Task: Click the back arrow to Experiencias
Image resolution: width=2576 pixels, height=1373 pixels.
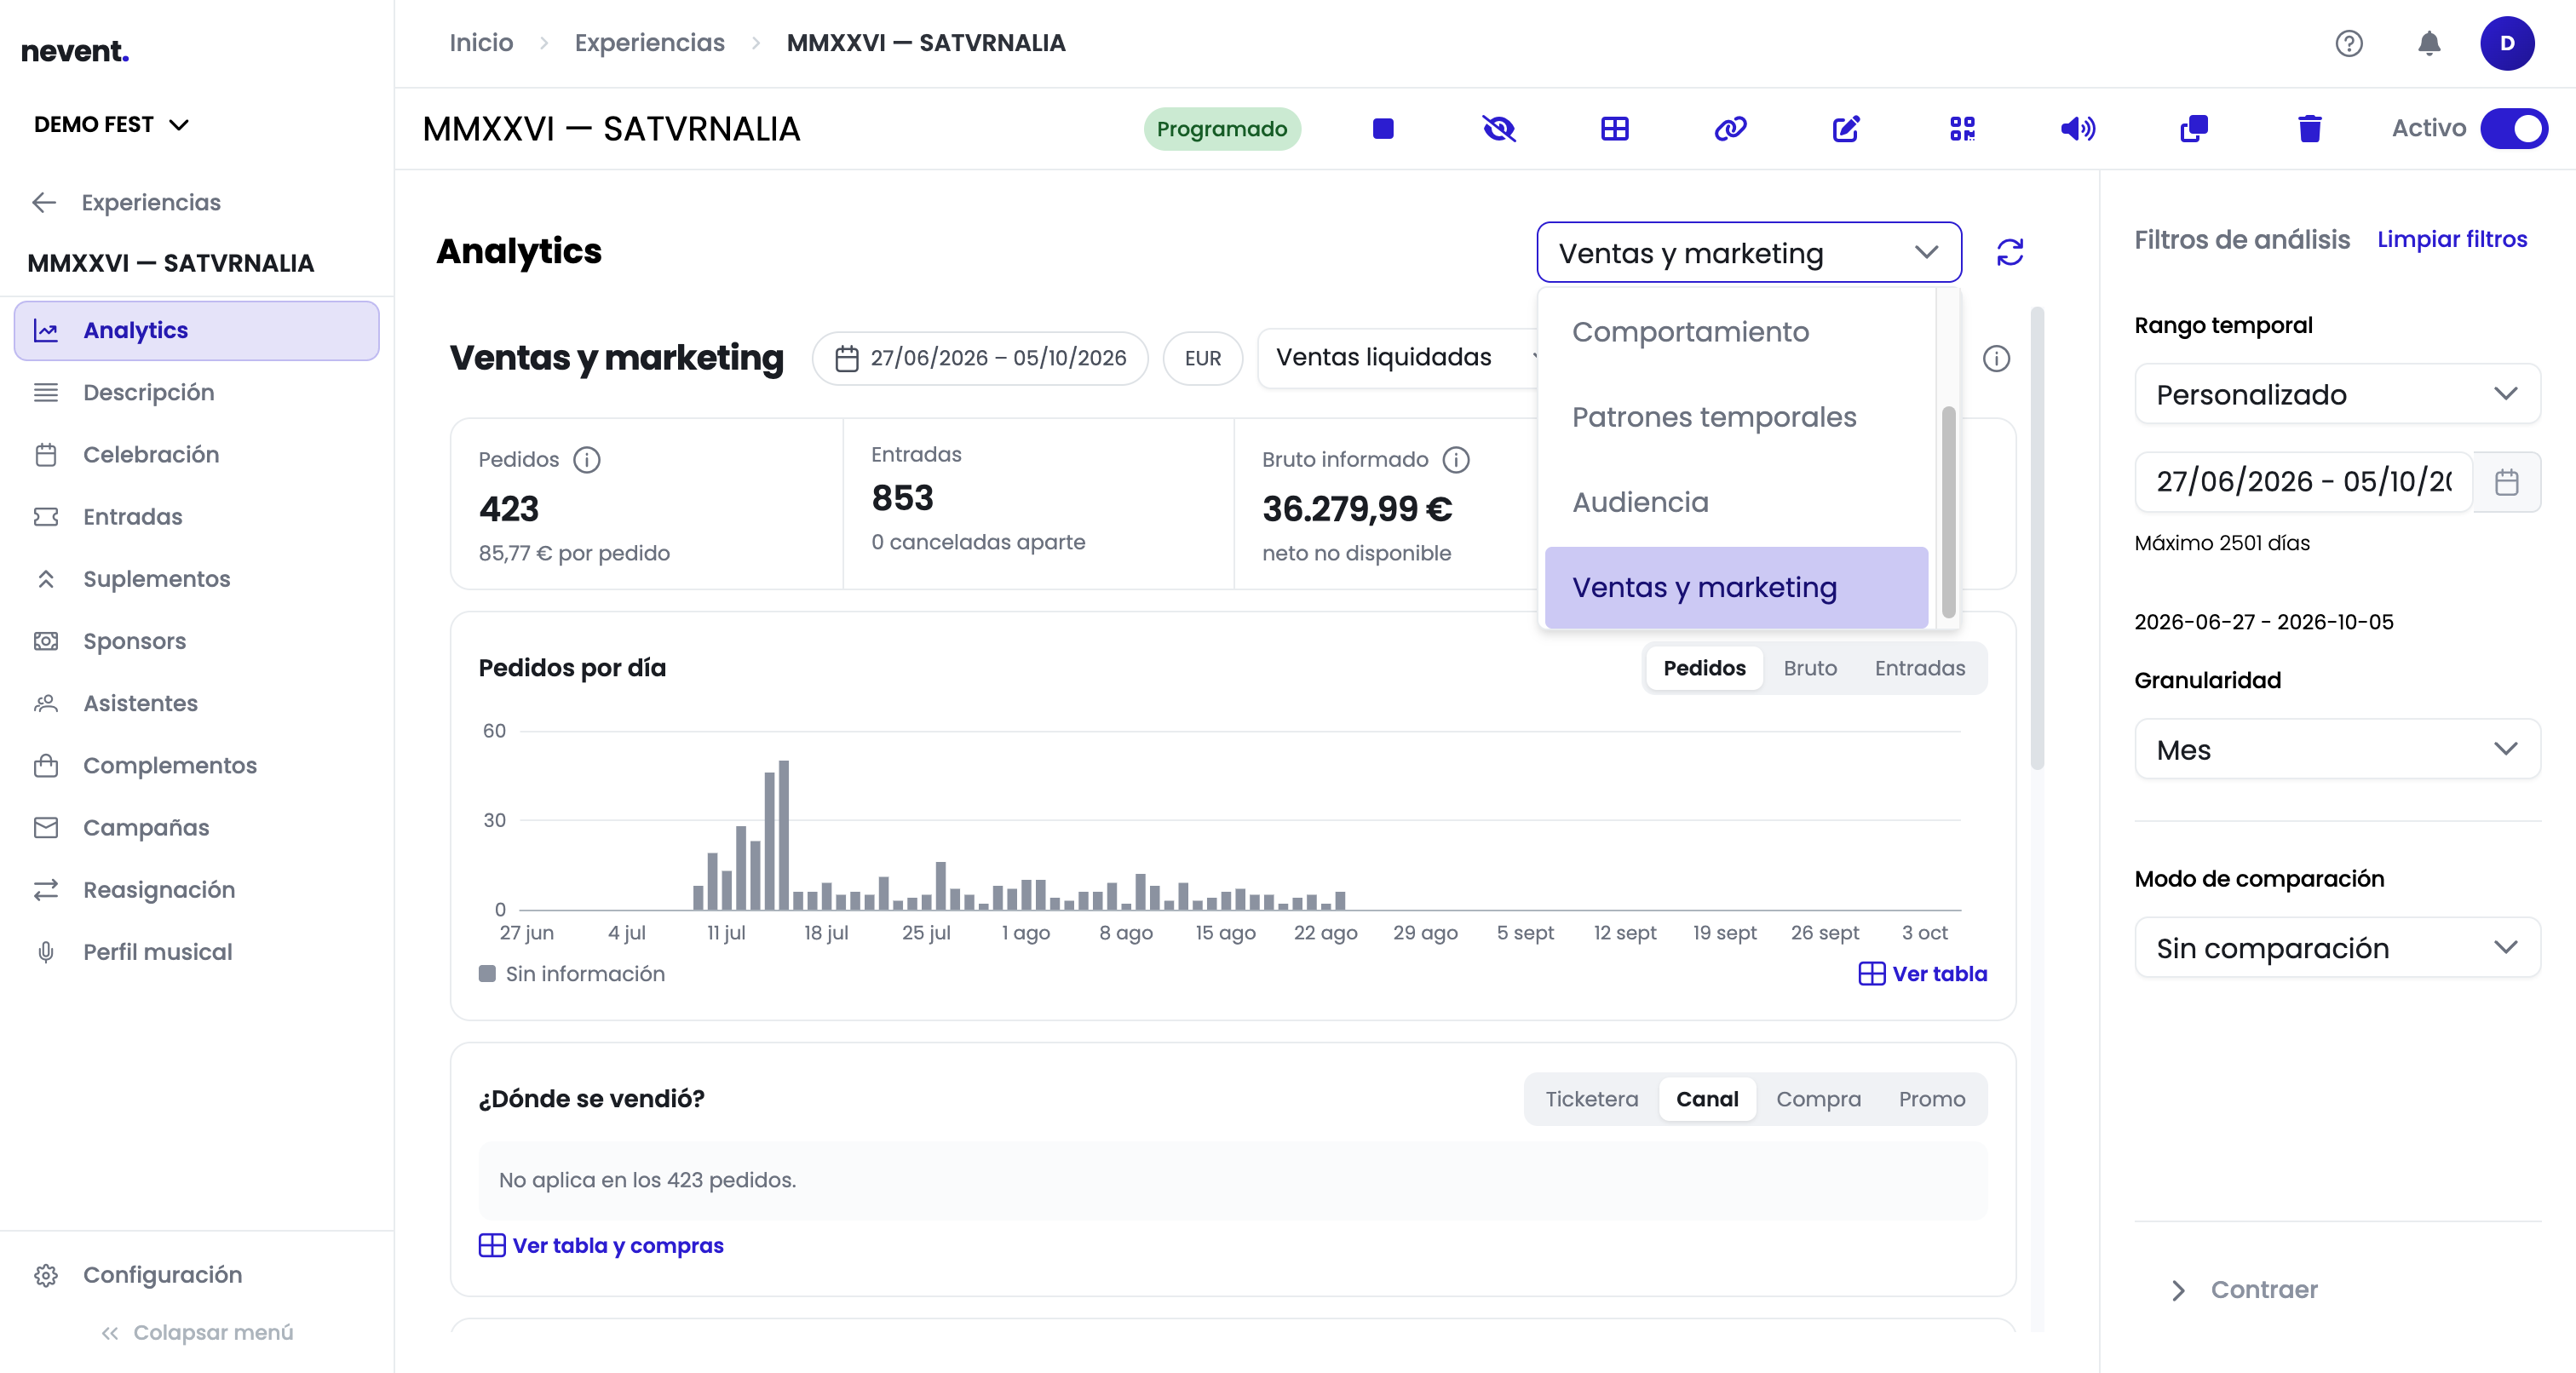Action: coord(44,202)
